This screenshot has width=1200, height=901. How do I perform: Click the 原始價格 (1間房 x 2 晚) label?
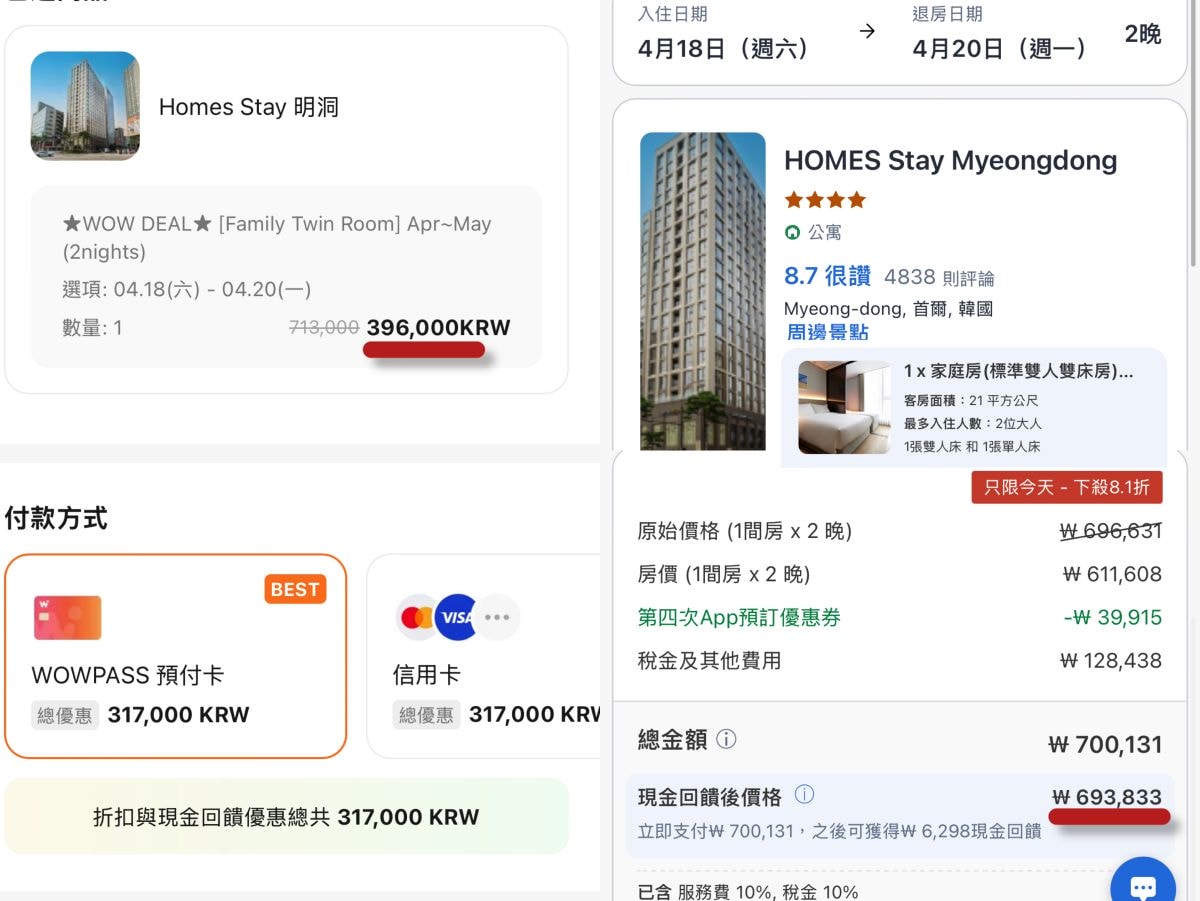pyautogui.click(x=745, y=531)
